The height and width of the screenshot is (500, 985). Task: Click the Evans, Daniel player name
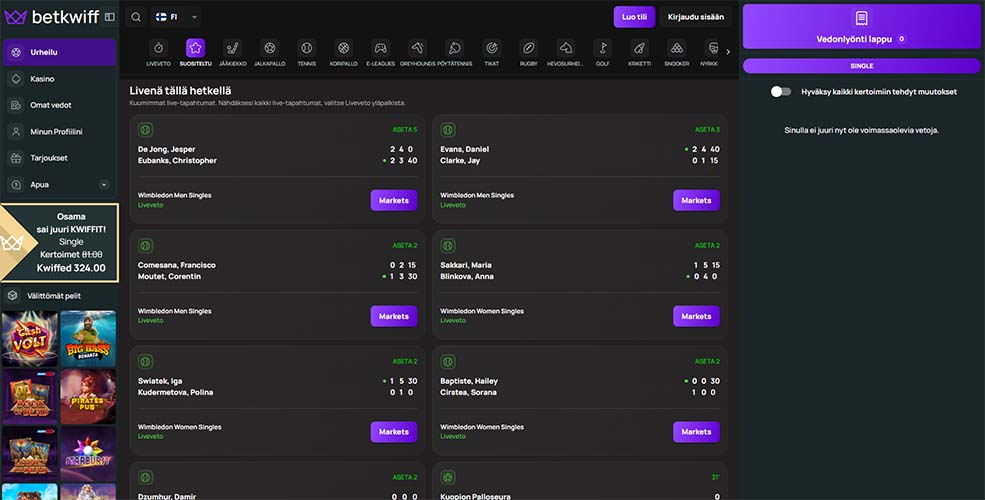464,149
